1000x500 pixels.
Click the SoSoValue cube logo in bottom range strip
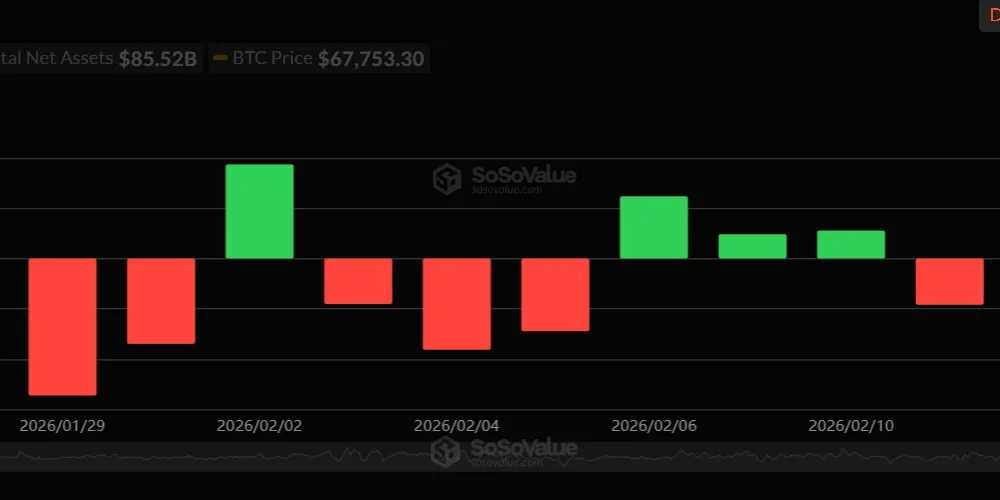pyautogui.click(x=446, y=451)
